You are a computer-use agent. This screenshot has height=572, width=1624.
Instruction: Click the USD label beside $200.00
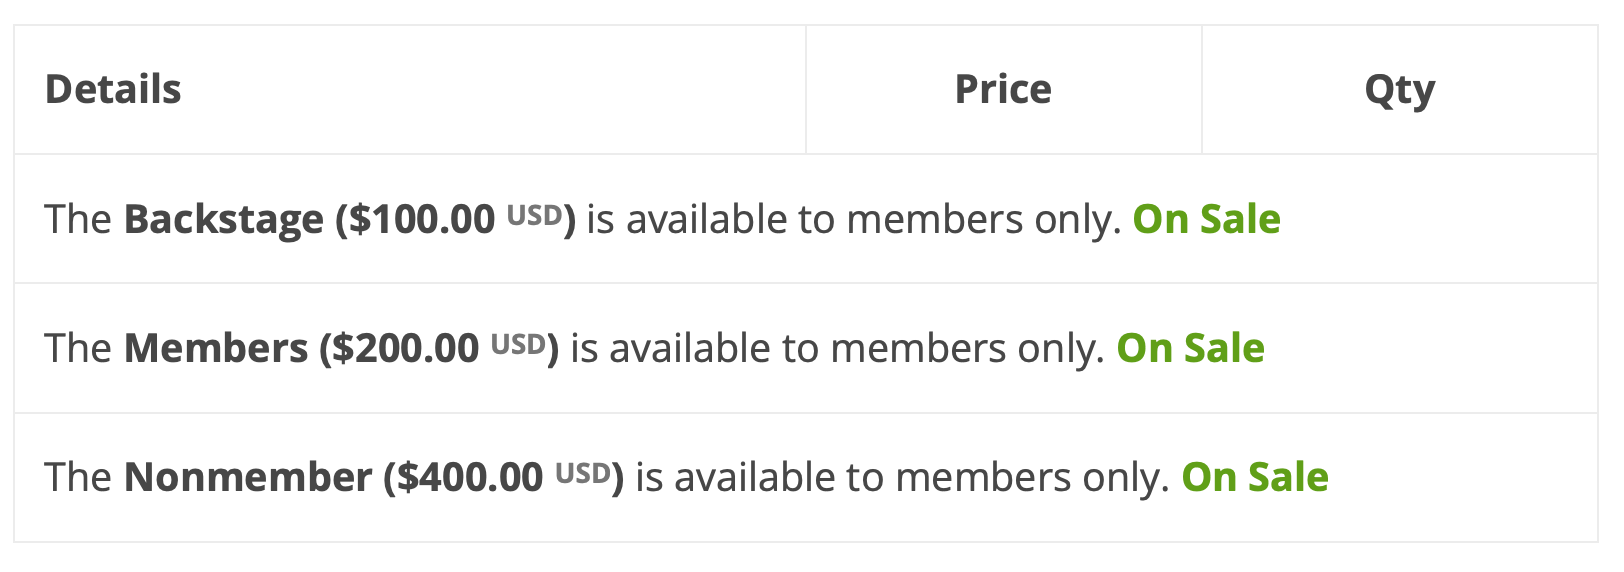click(518, 344)
